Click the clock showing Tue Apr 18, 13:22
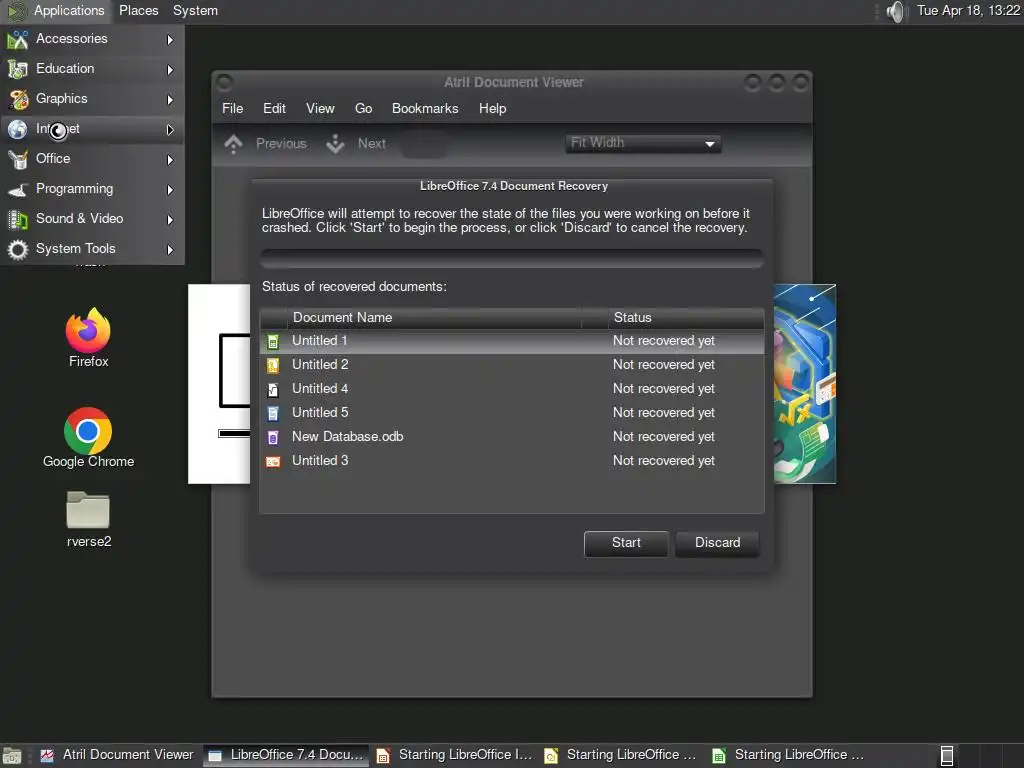 click(x=968, y=11)
